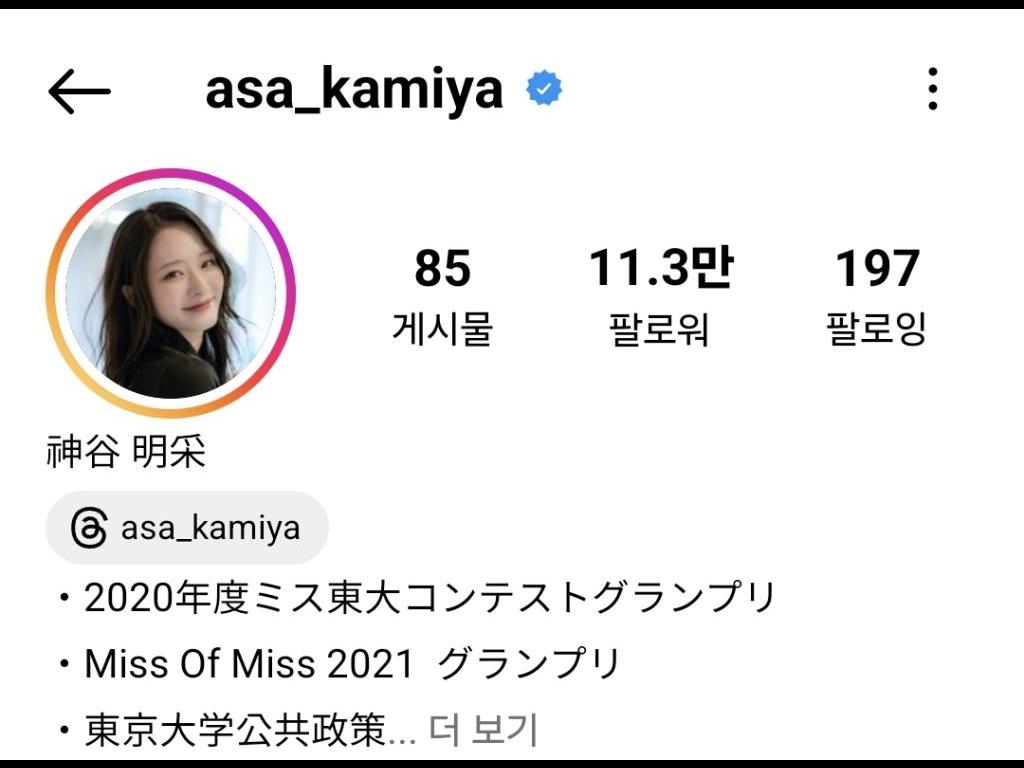Click the truncated 東京大学公共政策 bio line

pyautogui.click(x=250, y=730)
